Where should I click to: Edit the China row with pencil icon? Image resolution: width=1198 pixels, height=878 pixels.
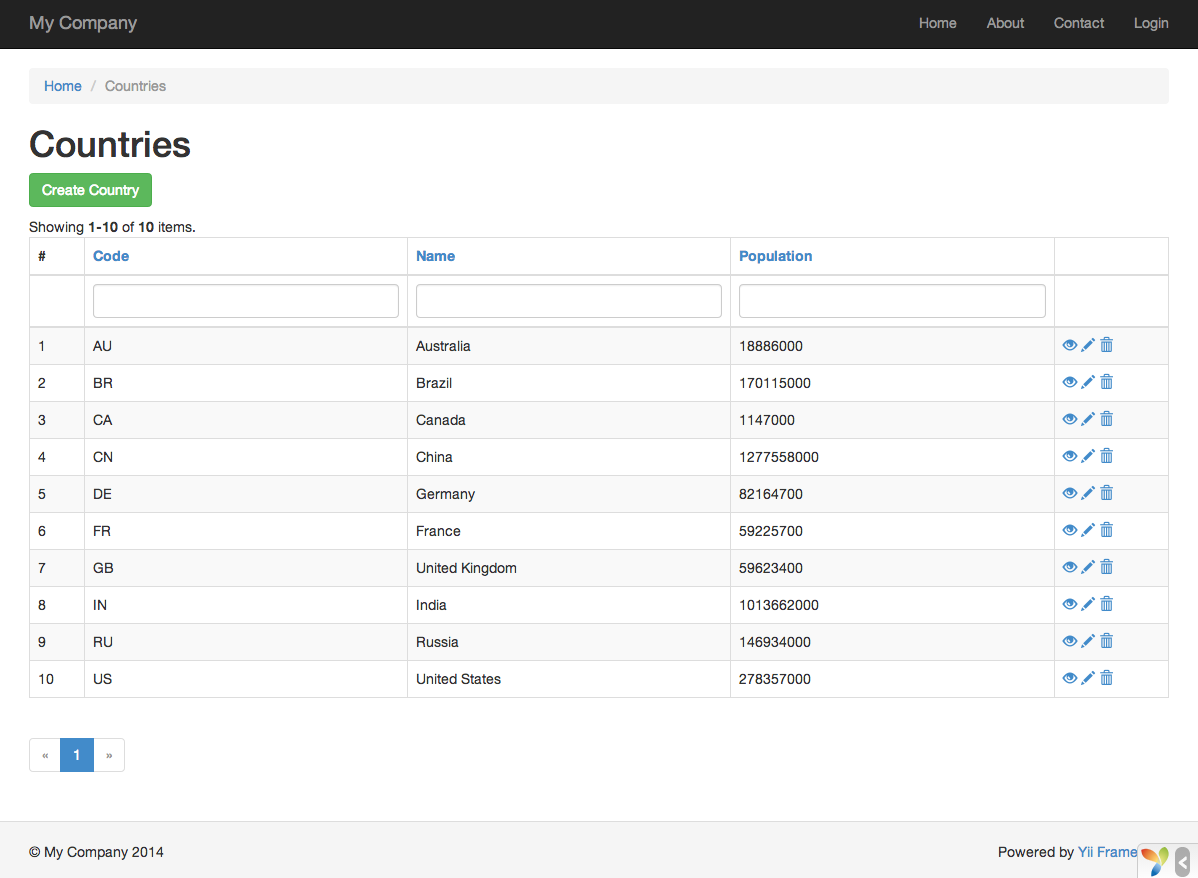click(x=1088, y=456)
